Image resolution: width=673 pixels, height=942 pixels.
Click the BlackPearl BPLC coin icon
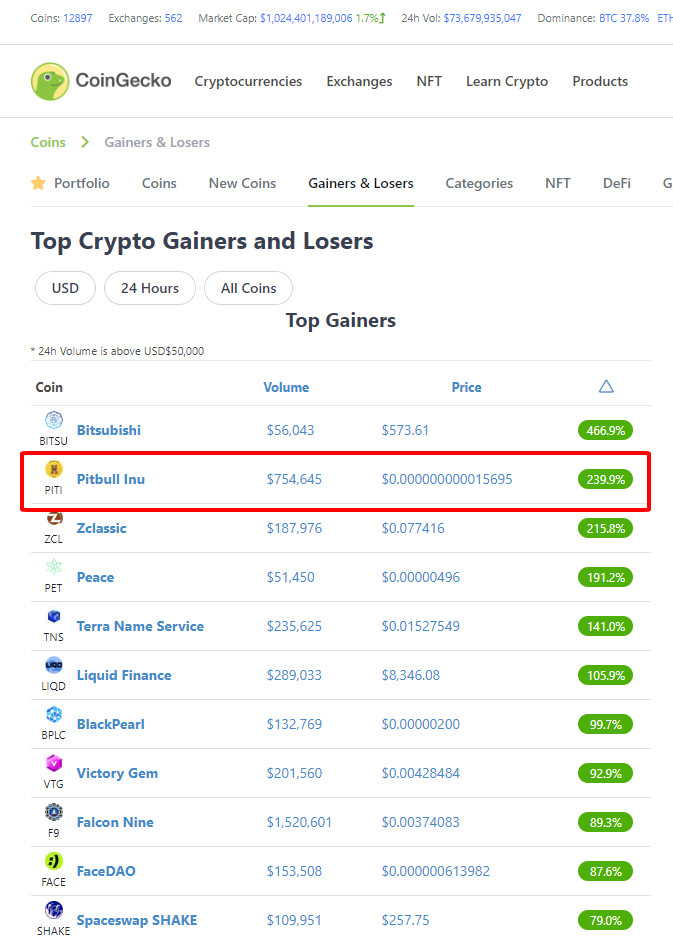(54, 714)
